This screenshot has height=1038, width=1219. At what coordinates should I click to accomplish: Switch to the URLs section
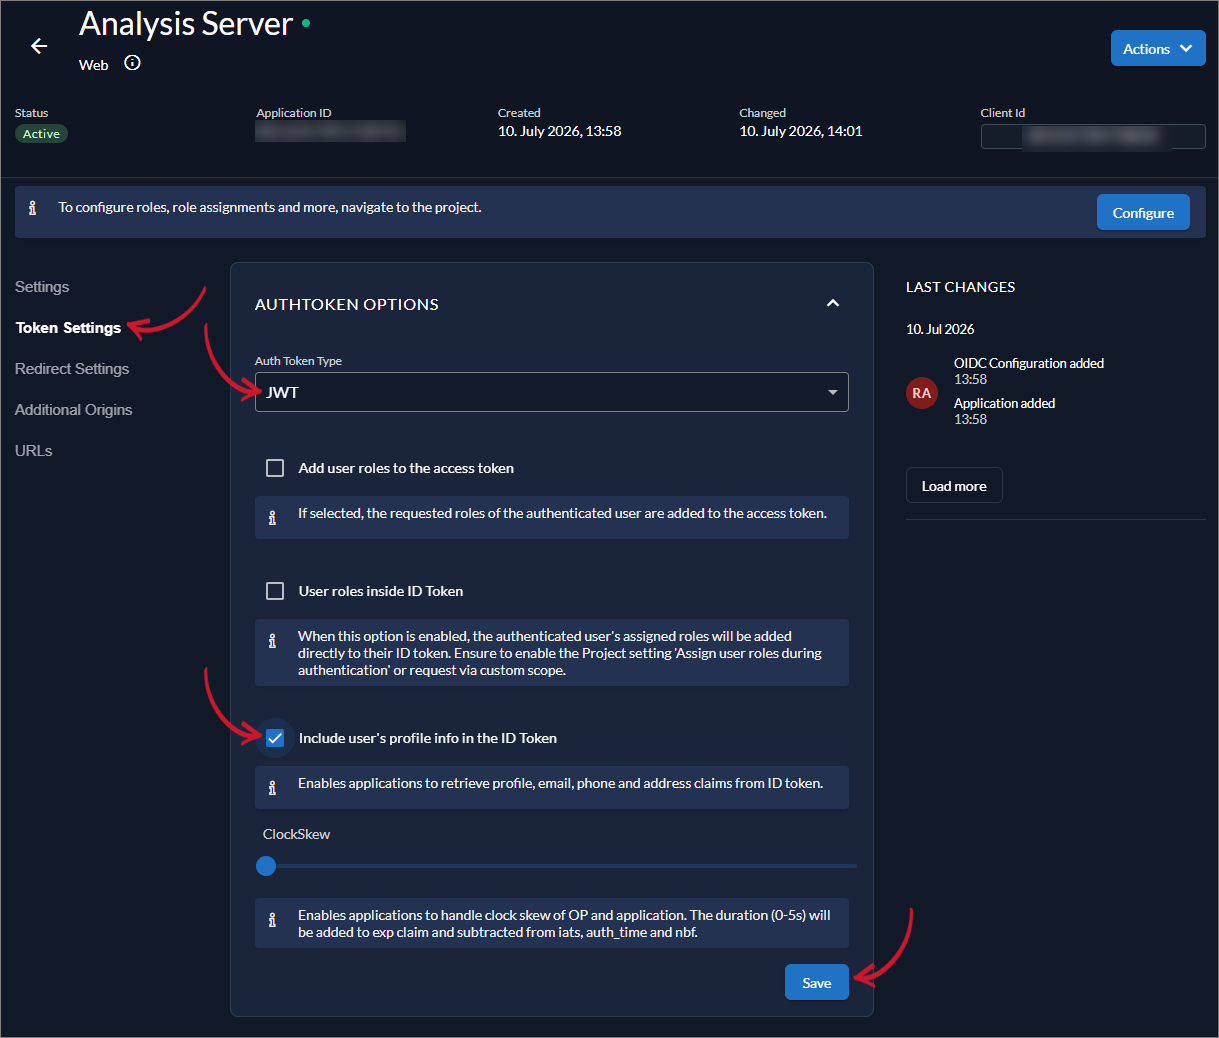(34, 451)
